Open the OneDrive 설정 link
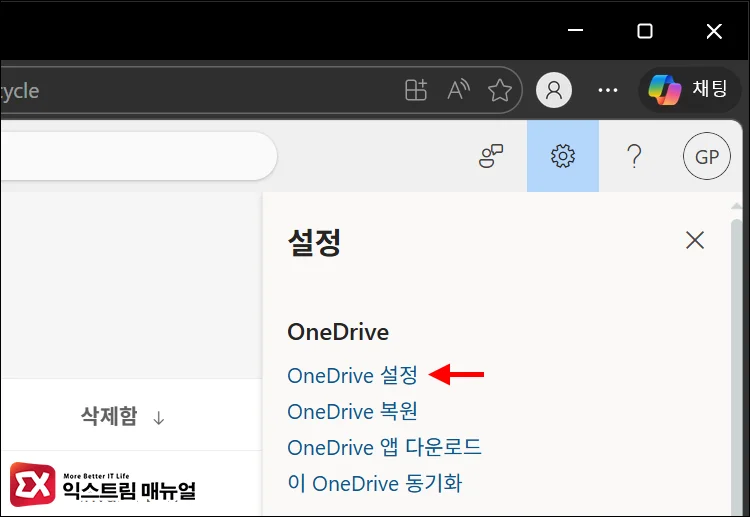The width and height of the screenshot is (750, 517). pyautogui.click(x=353, y=375)
